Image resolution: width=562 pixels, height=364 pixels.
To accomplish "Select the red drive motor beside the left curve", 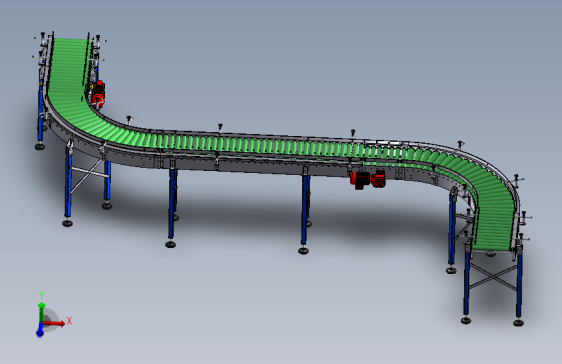I will [98, 94].
